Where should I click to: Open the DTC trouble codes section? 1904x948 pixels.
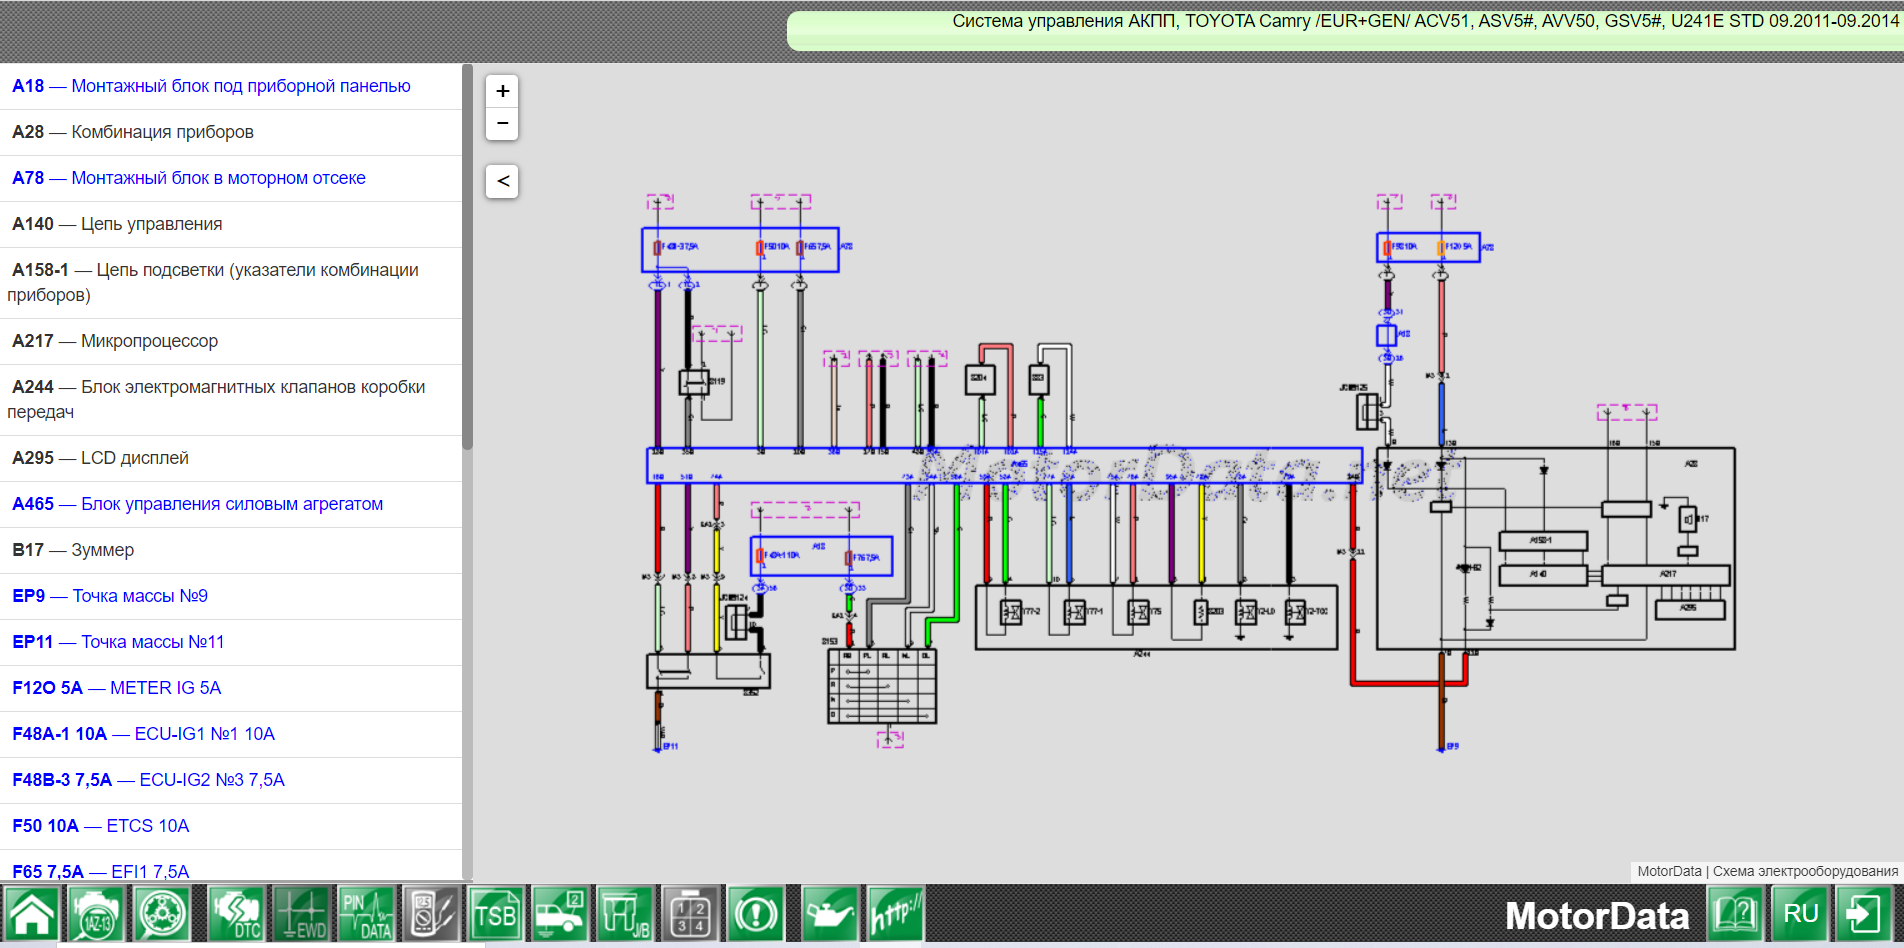click(x=236, y=914)
